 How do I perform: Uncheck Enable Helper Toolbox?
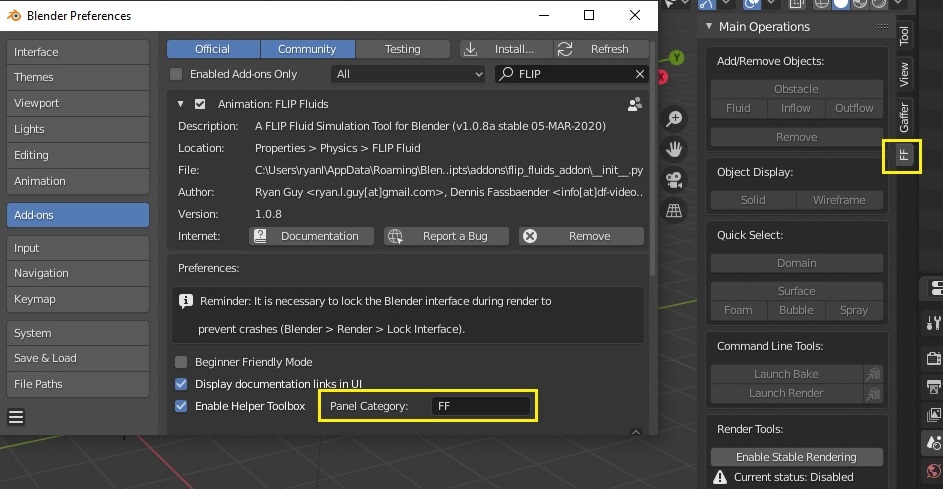[x=181, y=406]
